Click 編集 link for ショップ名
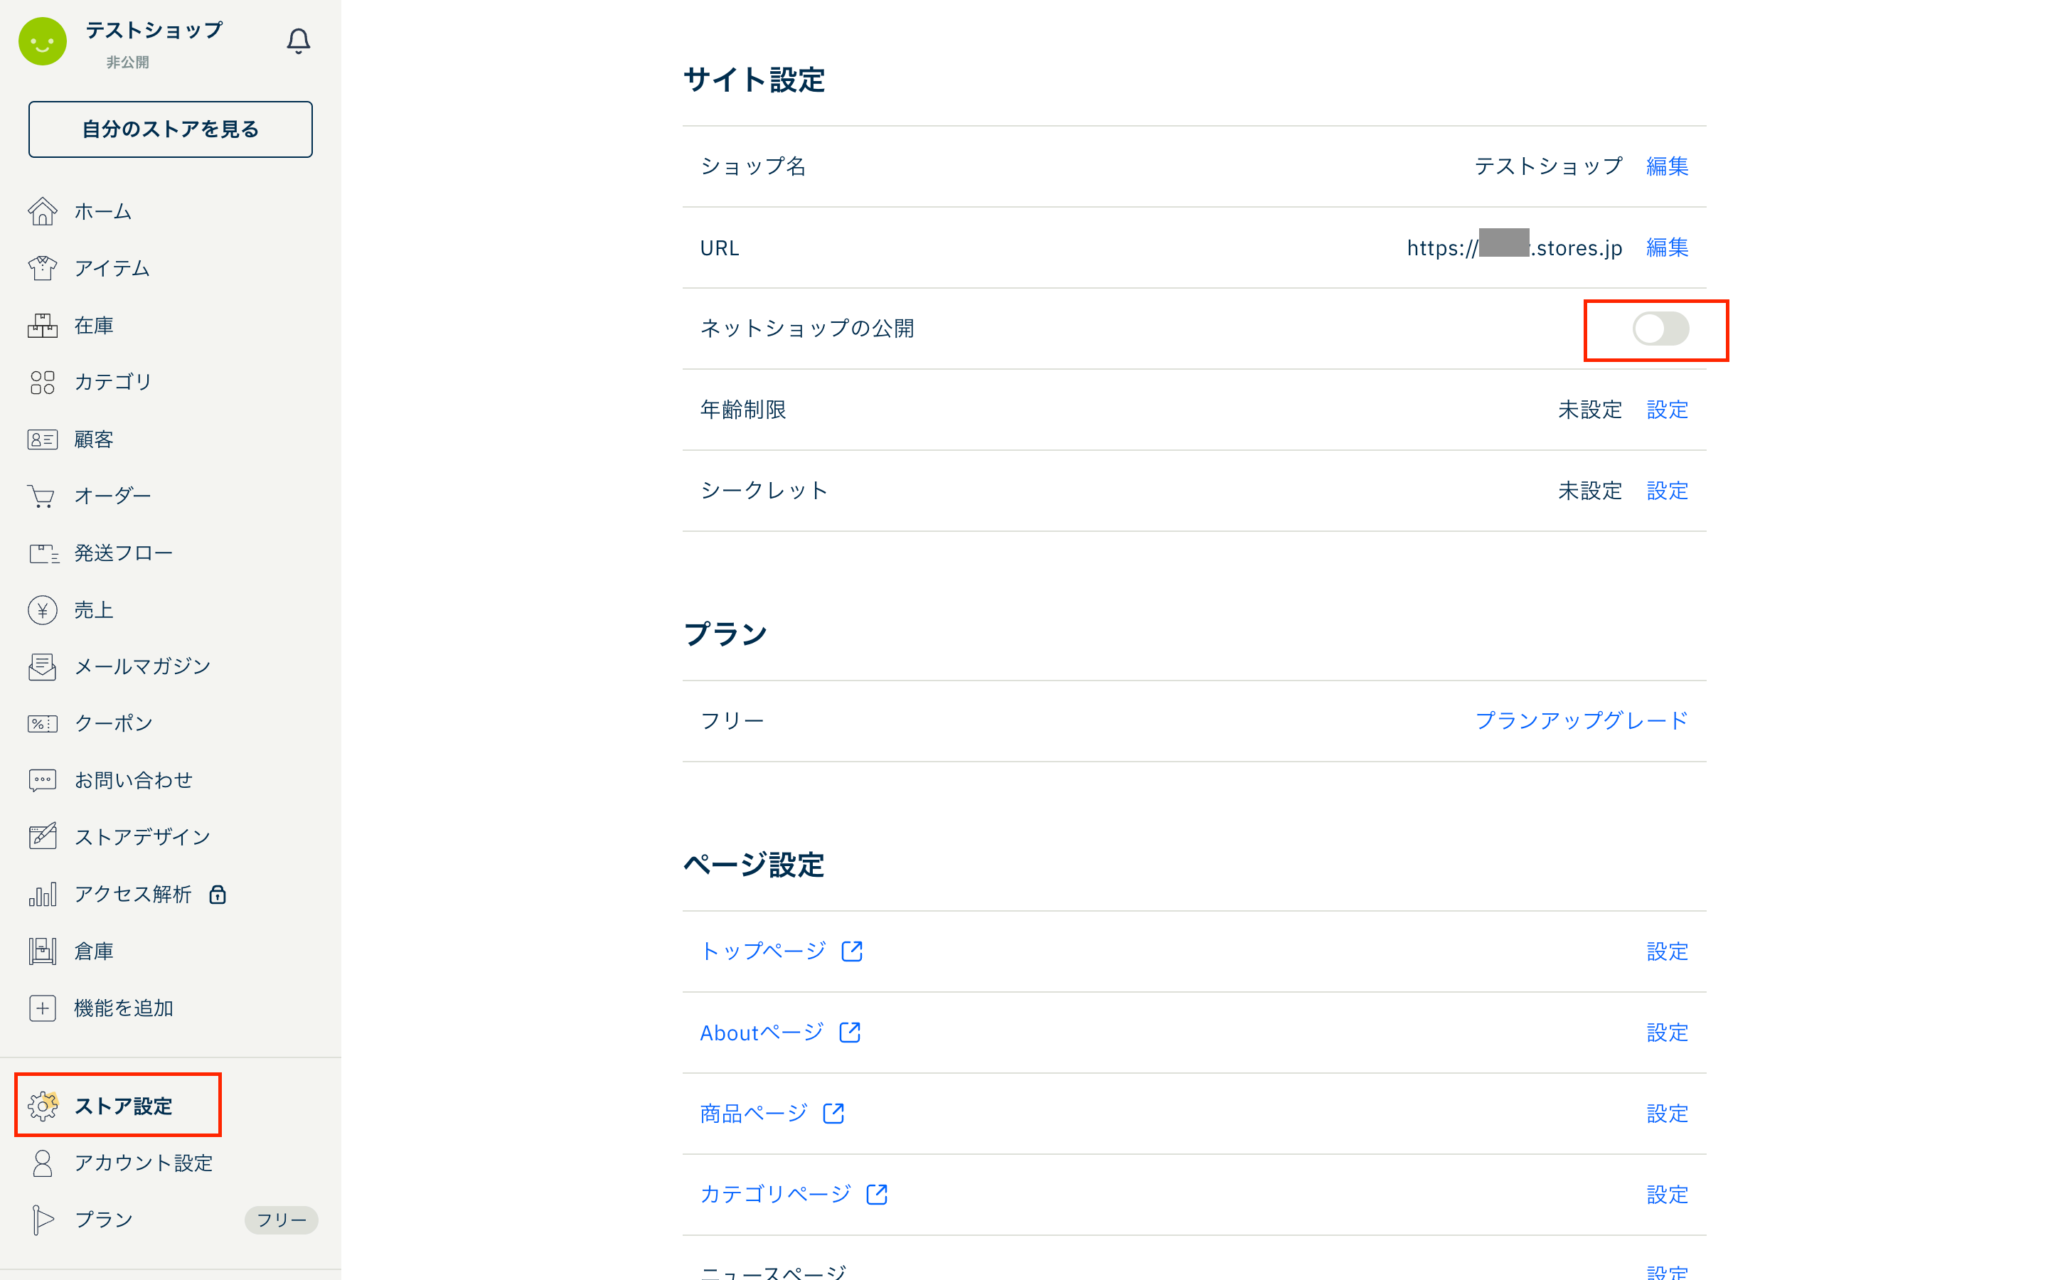 click(x=1667, y=166)
